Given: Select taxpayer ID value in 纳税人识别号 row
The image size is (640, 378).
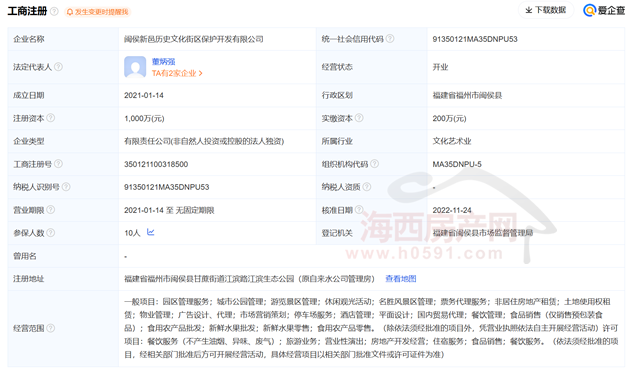Looking at the screenshot, I should pos(167,187).
